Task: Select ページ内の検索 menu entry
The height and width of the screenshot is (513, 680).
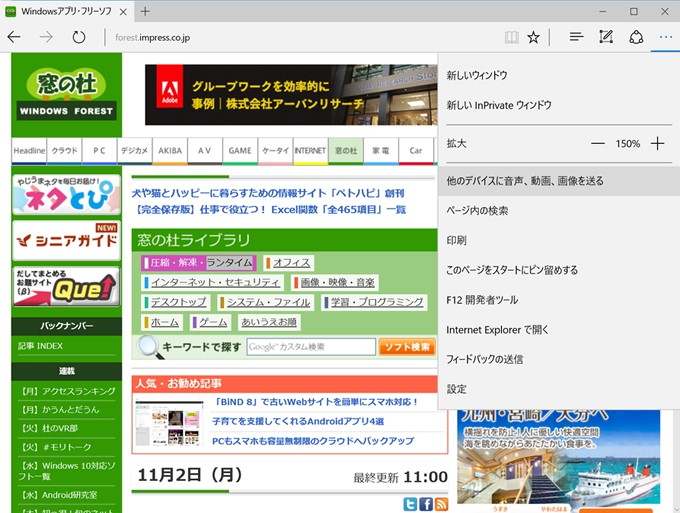Action: tap(559, 211)
